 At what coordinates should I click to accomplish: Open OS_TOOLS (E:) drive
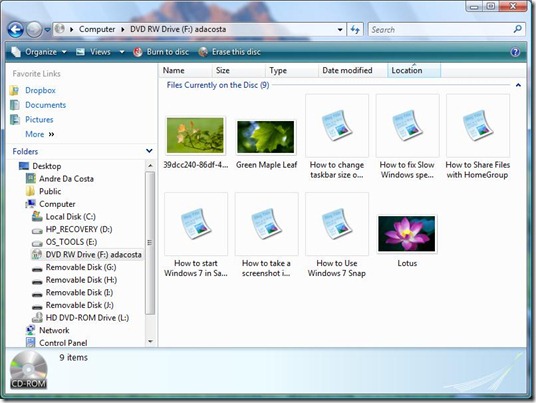click(71, 242)
